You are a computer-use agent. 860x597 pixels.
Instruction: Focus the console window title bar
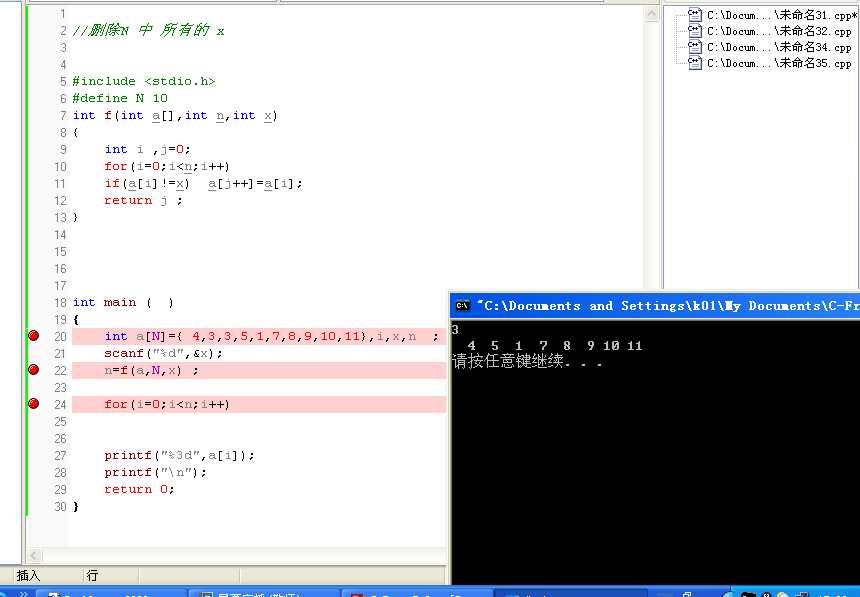pos(655,306)
